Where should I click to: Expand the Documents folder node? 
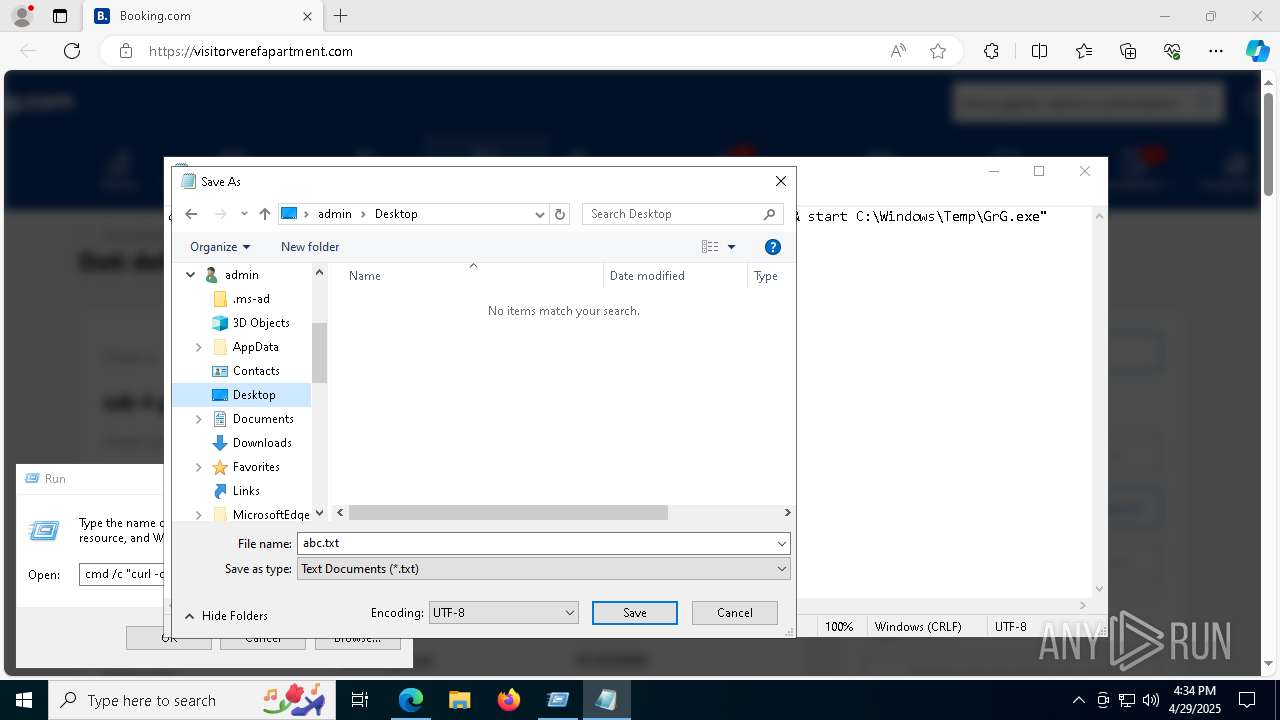pyautogui.click(x=198, y=419)
